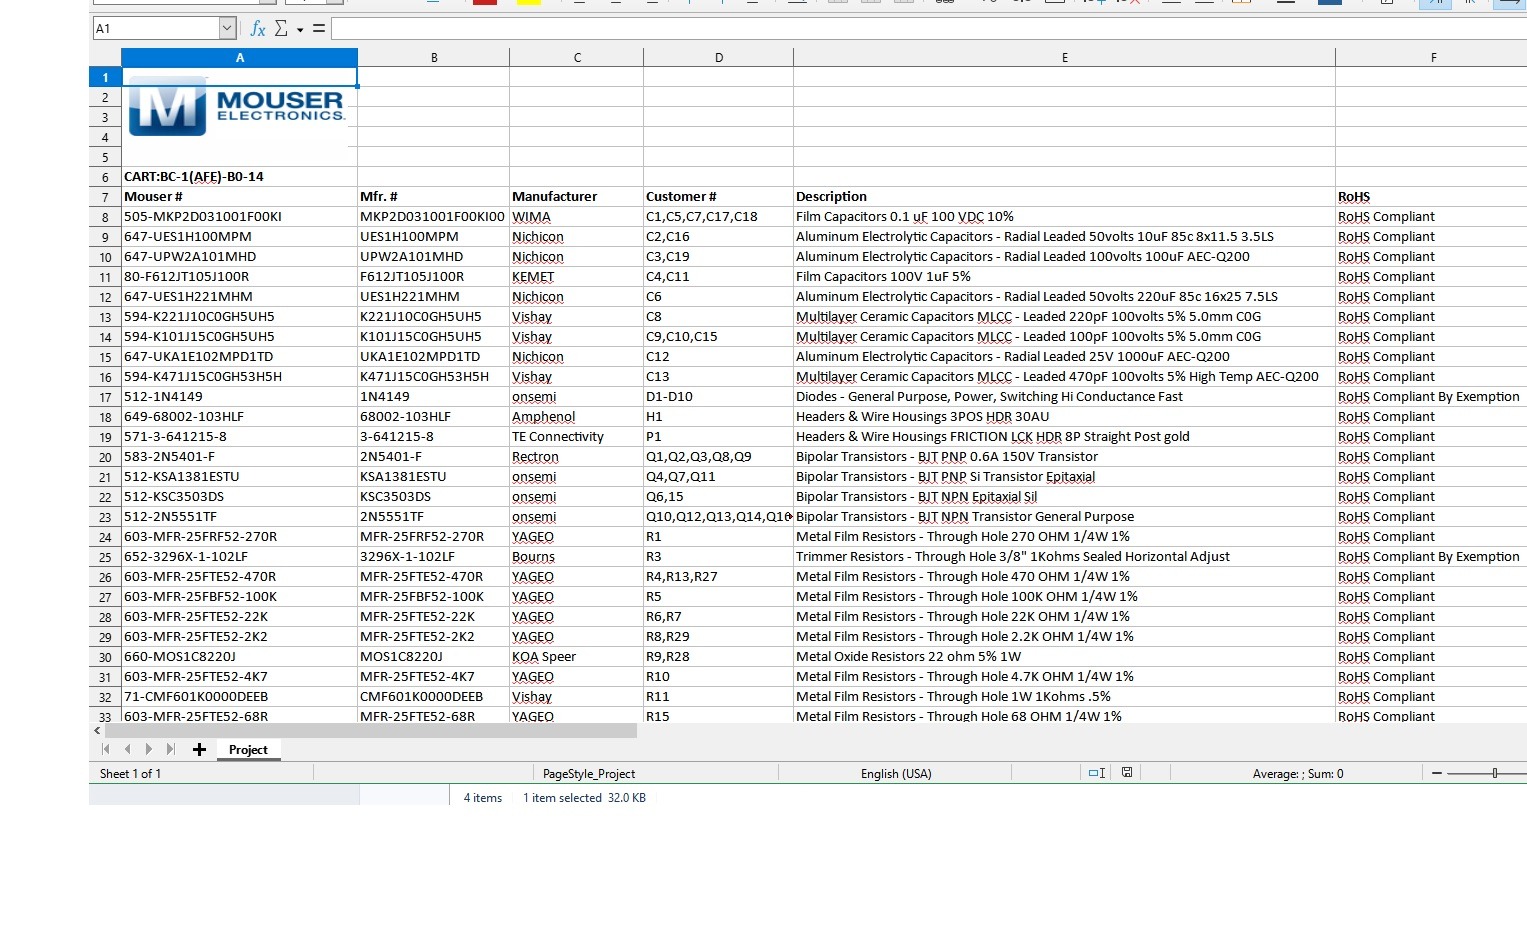Viewport: 1527px width, 927px height.
Task: Click the selection mode icon in status bar
Action: coord(1097,773)
